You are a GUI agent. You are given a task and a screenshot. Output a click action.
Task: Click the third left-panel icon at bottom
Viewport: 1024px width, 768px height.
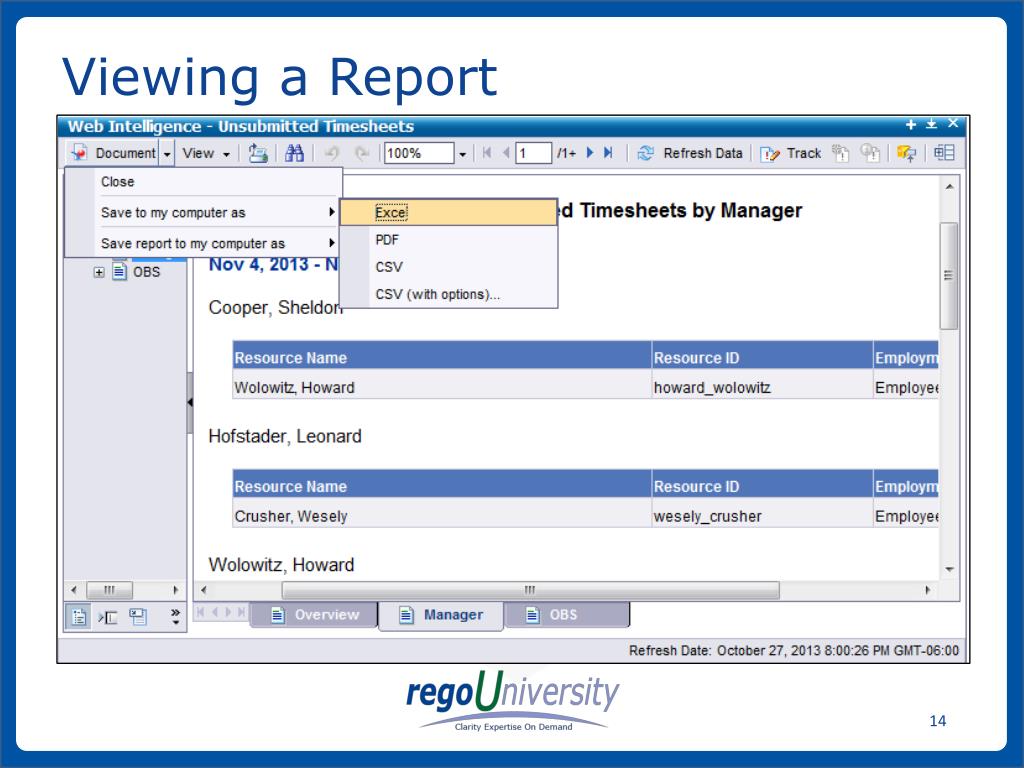(x=138, y=616)
